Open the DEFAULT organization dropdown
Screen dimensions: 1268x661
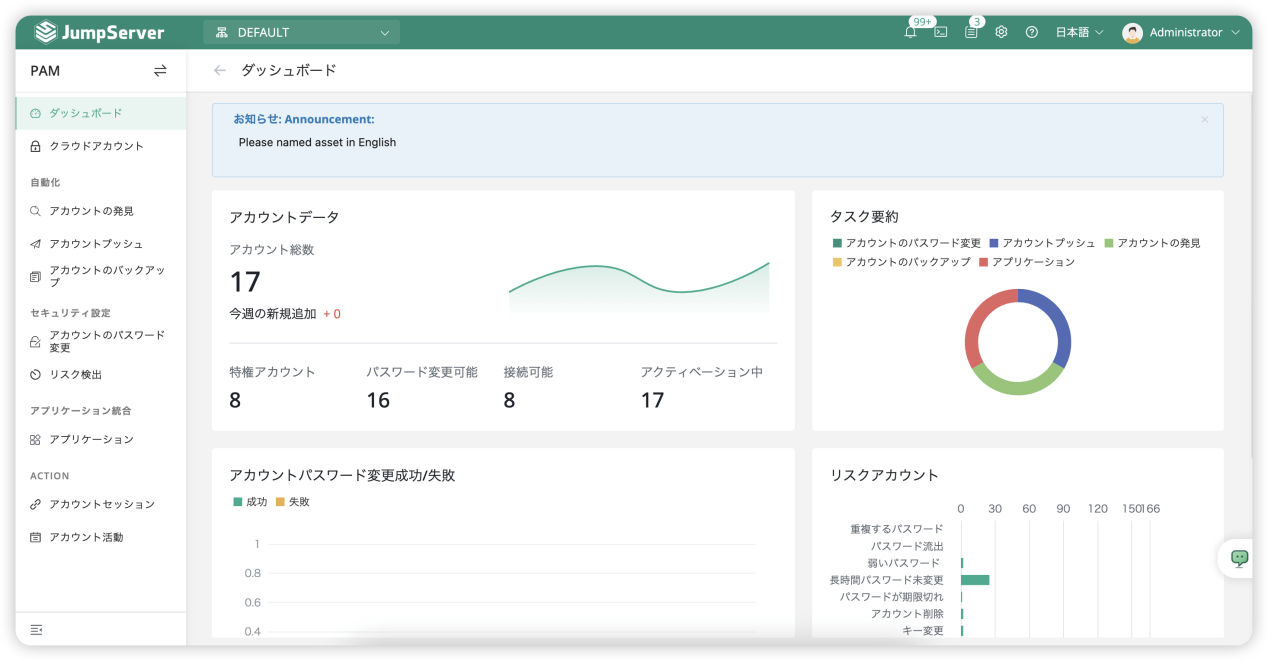[300, 31]
